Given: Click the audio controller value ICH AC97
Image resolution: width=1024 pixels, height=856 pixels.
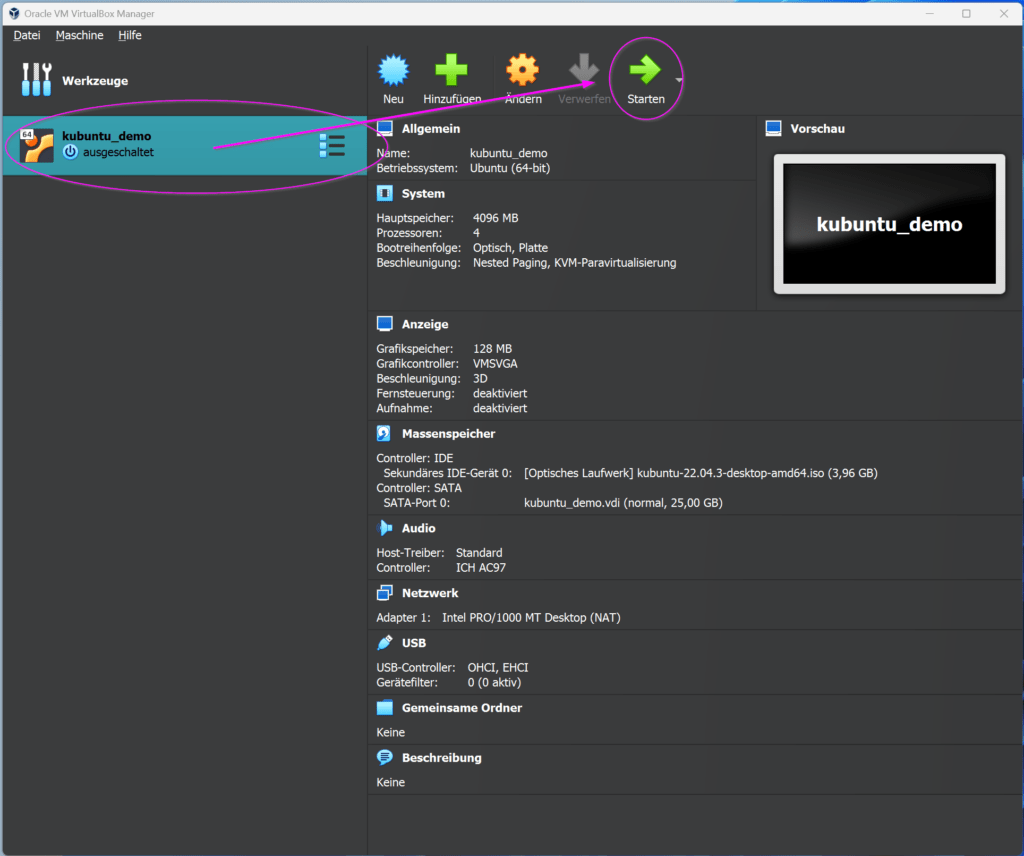Looking at the screenshot, I should tap(481, 568).
